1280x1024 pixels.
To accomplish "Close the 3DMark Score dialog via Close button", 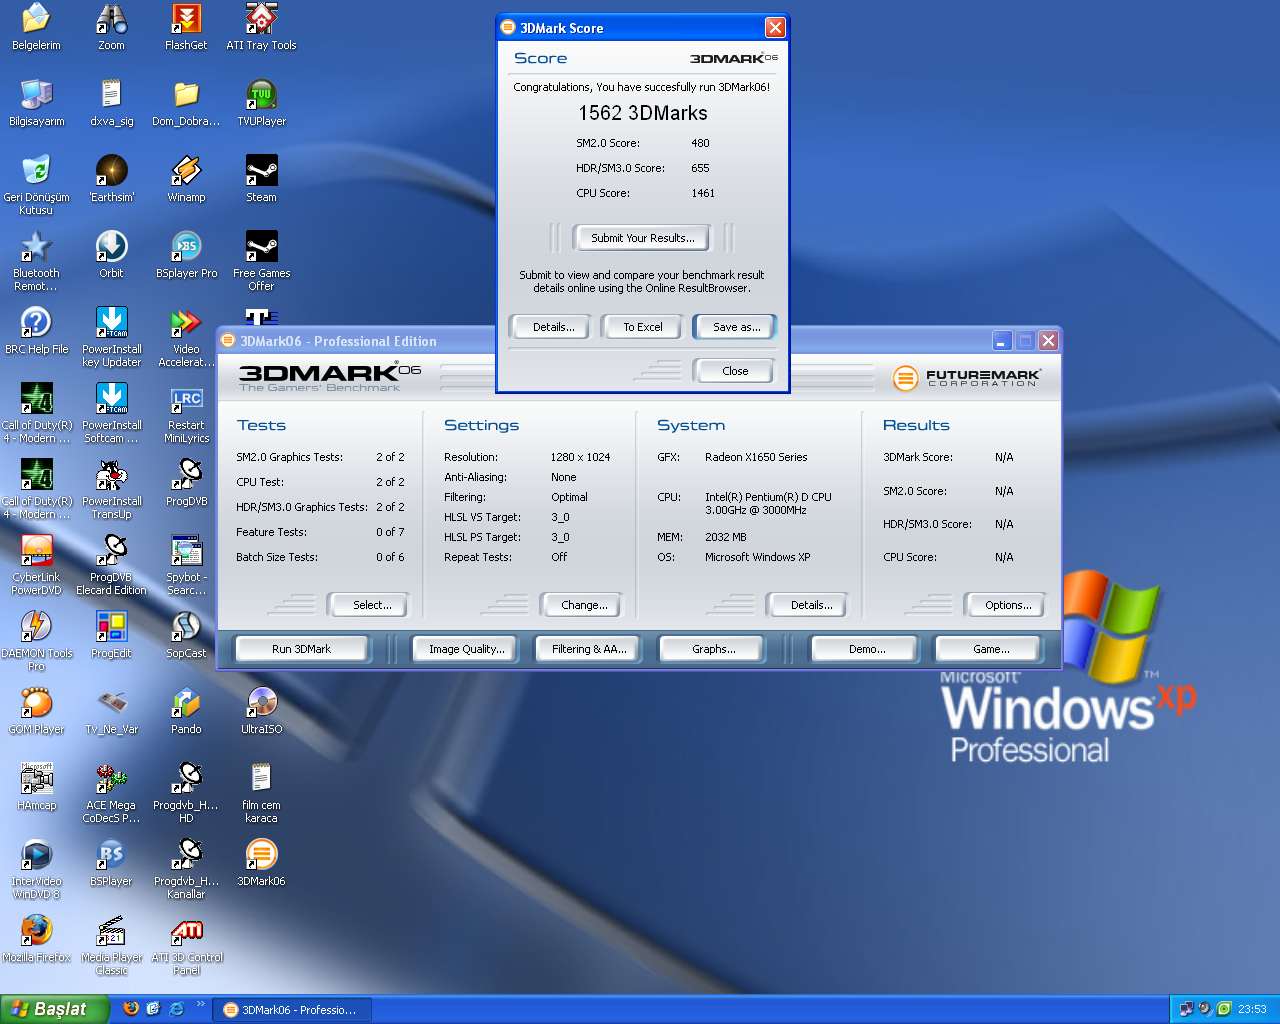I will [x=735, y=371].
